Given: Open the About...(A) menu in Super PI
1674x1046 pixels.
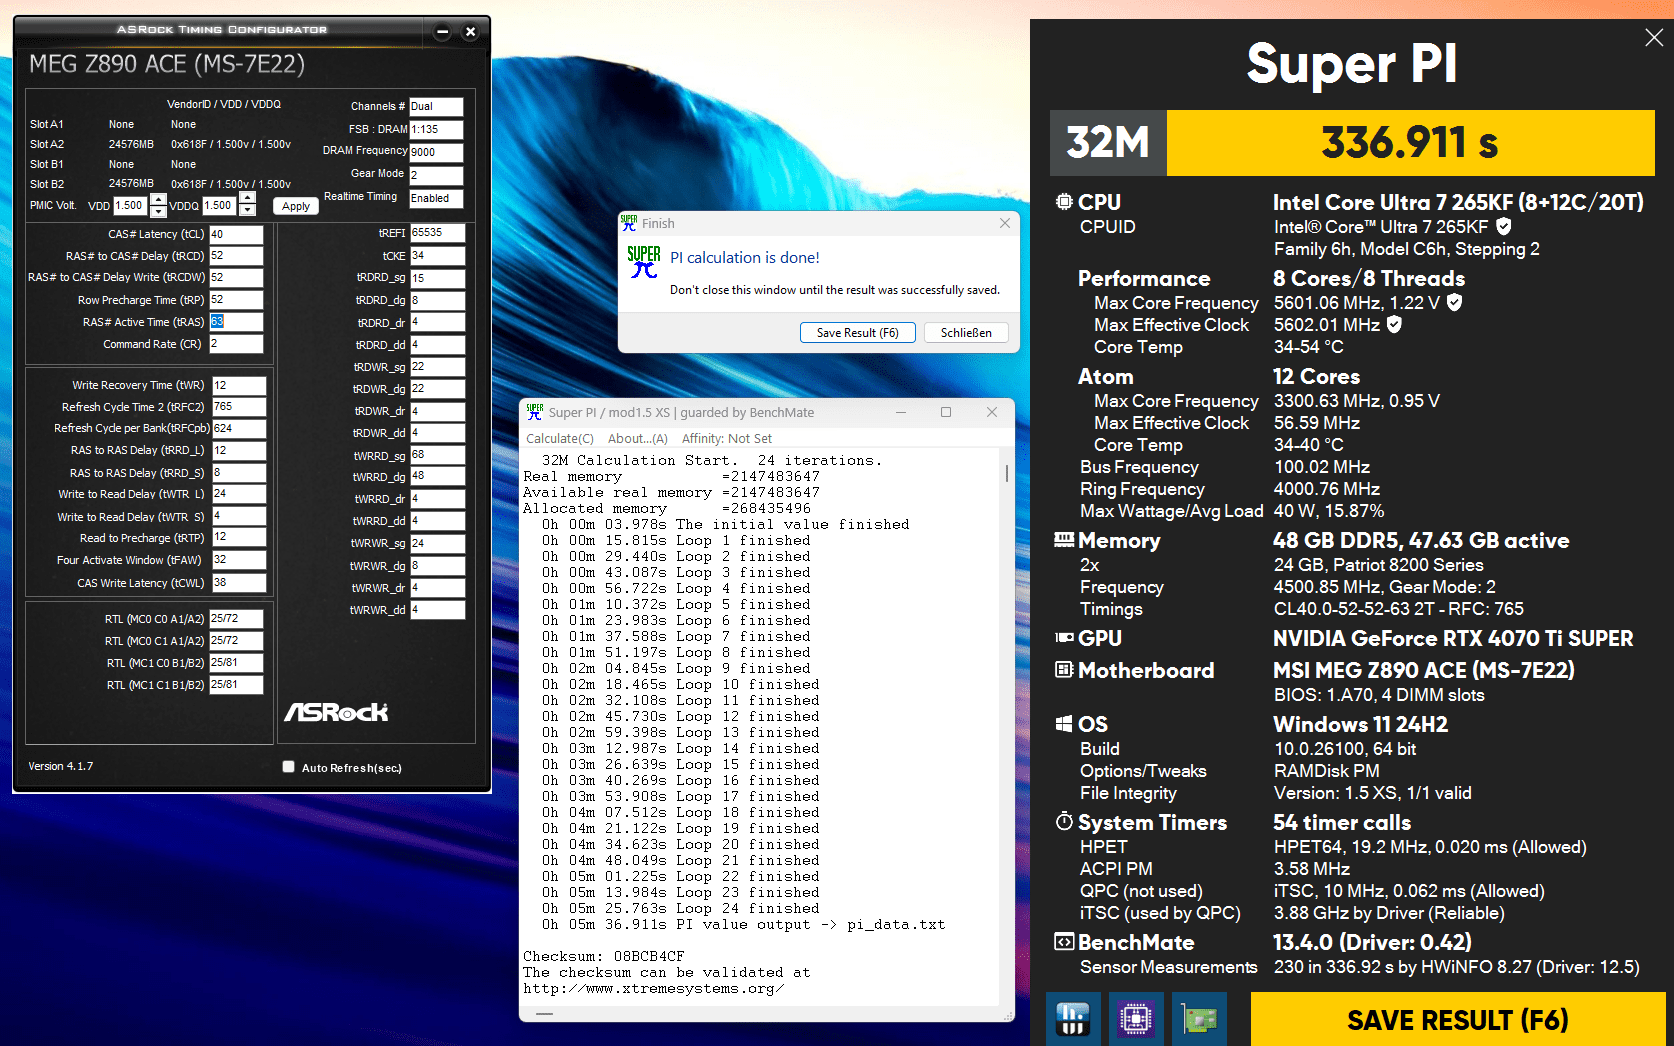Looking at the screenshot, I should (x=638, y=438).
